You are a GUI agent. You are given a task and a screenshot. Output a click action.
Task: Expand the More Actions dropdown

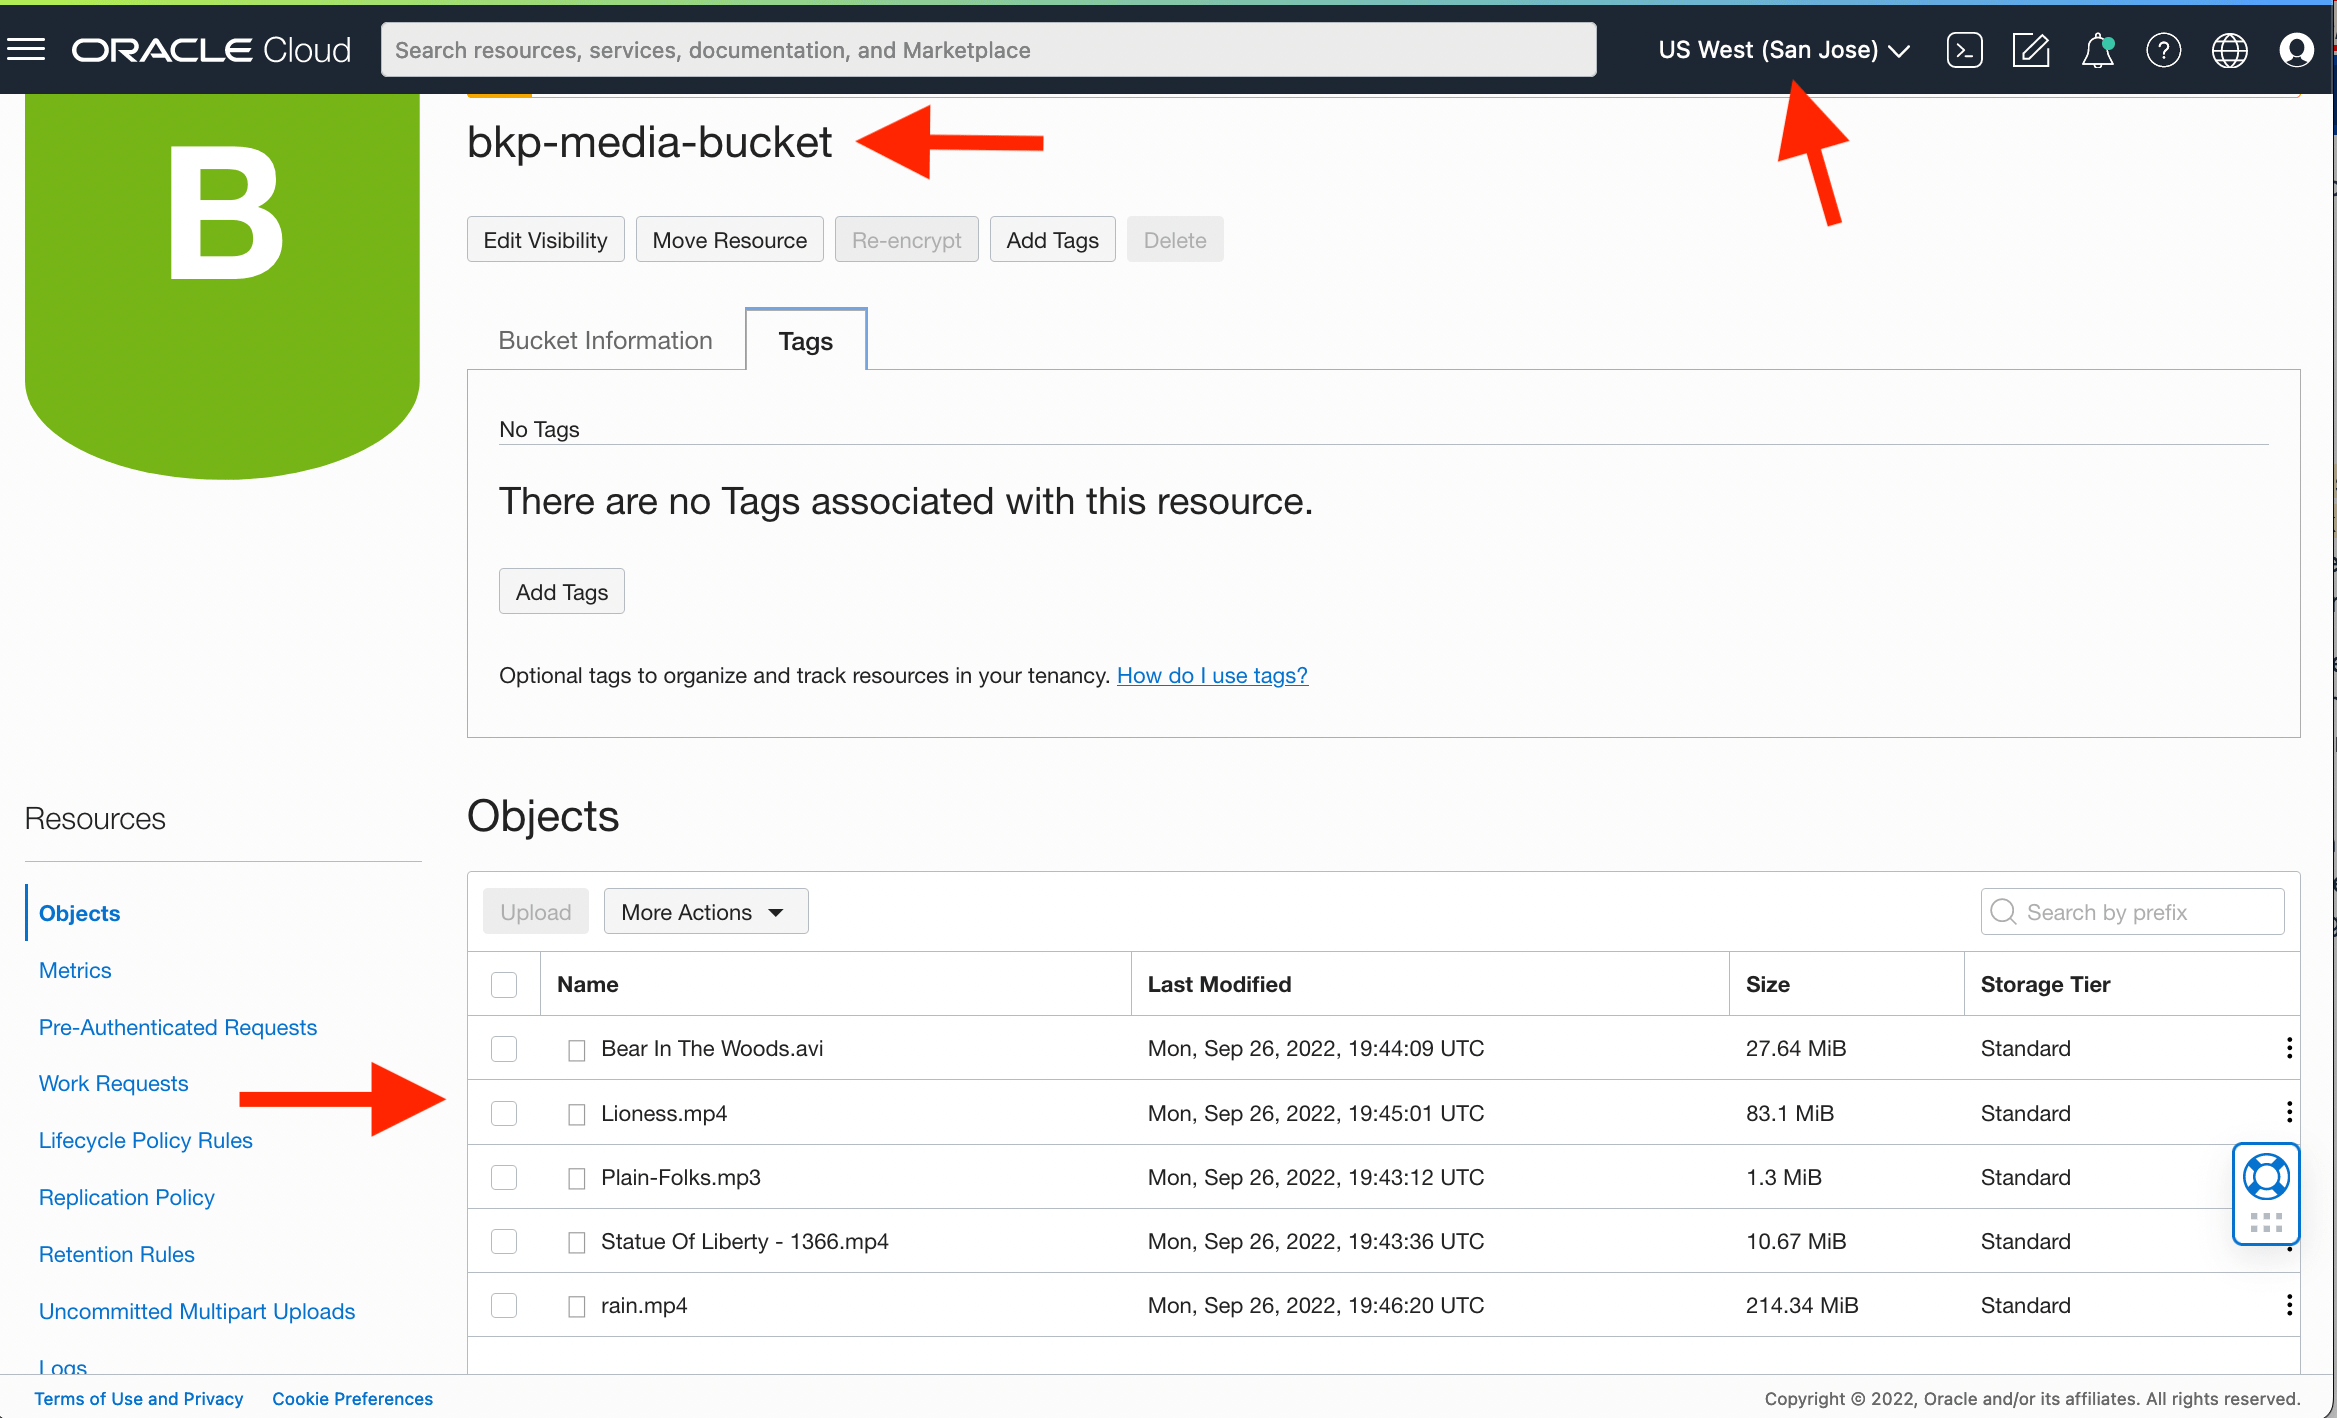pos(705,911)
